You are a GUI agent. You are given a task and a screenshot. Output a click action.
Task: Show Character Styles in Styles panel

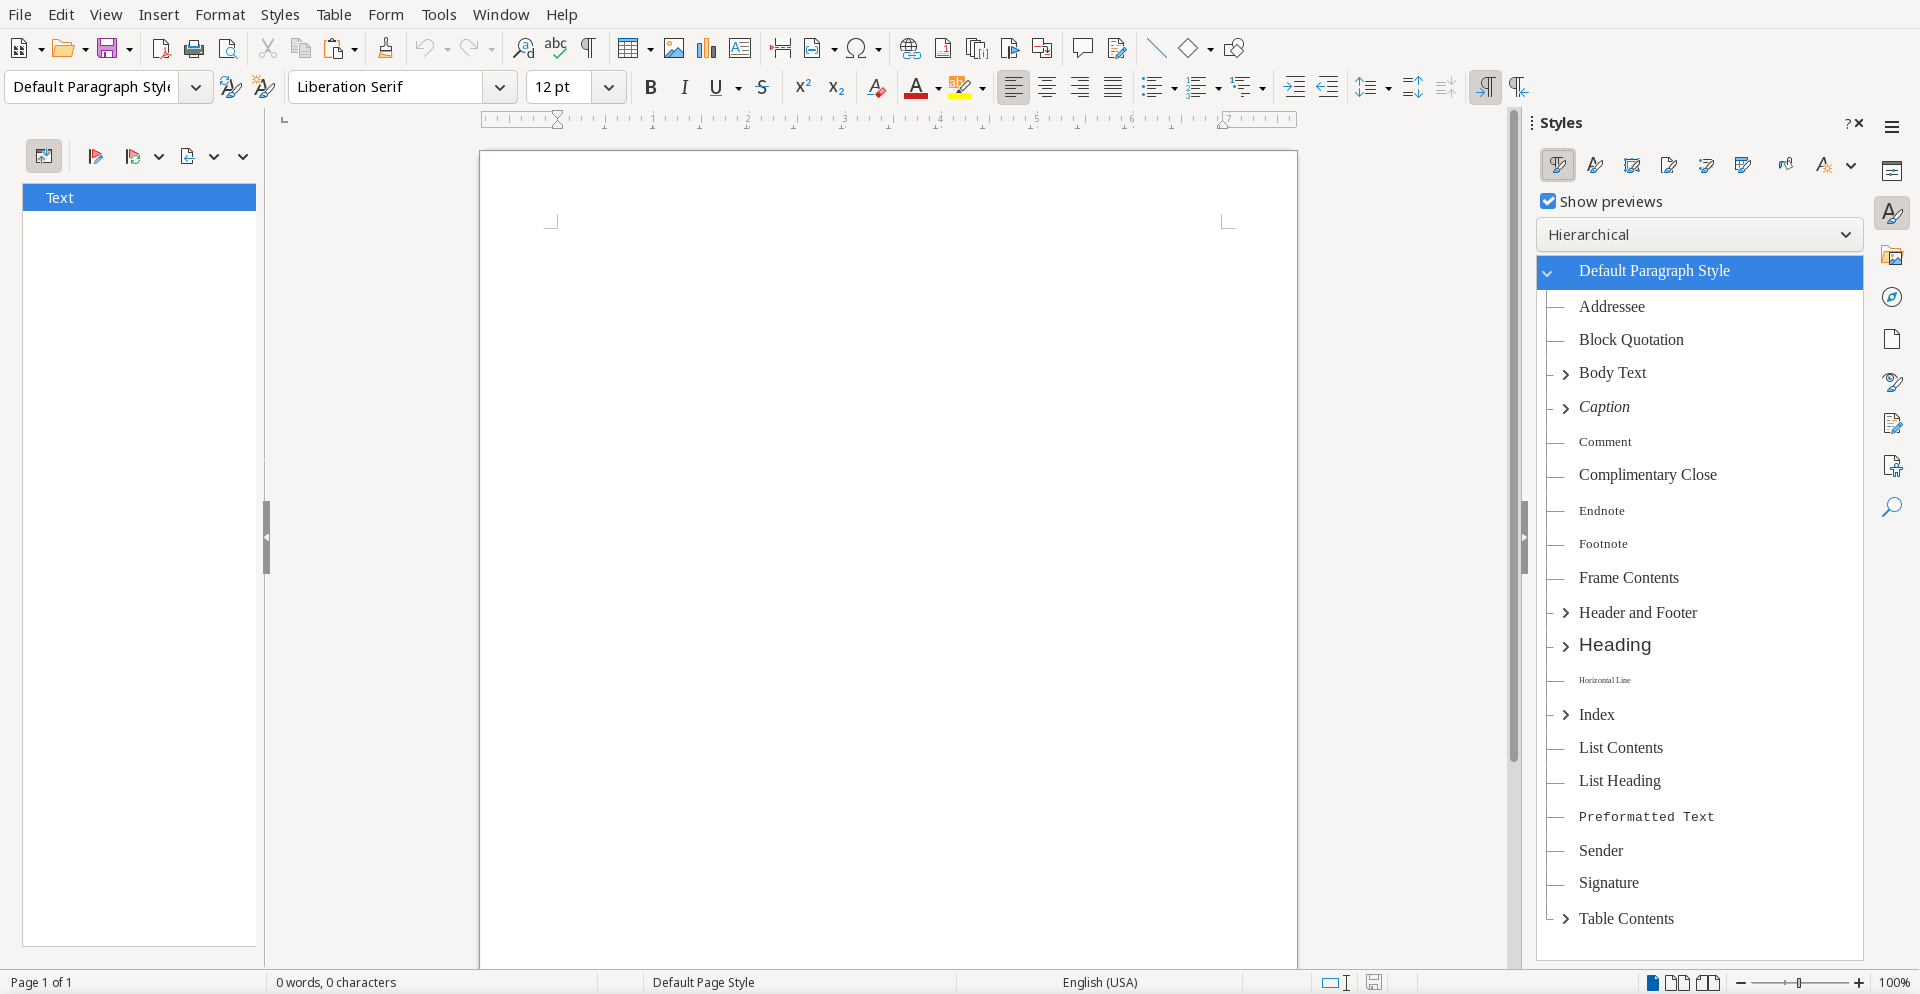coord(1595,165)
